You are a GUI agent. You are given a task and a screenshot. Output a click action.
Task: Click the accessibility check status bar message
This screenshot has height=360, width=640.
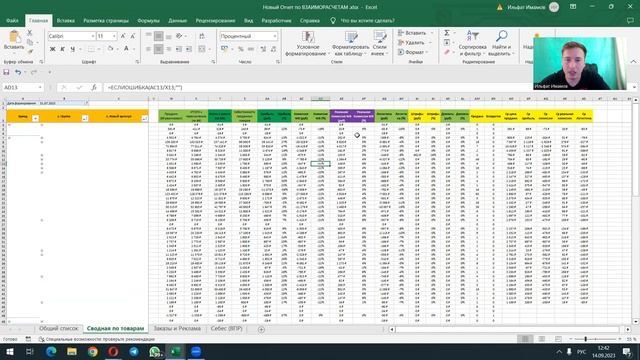pyautogui.click(x=97, y=339)
